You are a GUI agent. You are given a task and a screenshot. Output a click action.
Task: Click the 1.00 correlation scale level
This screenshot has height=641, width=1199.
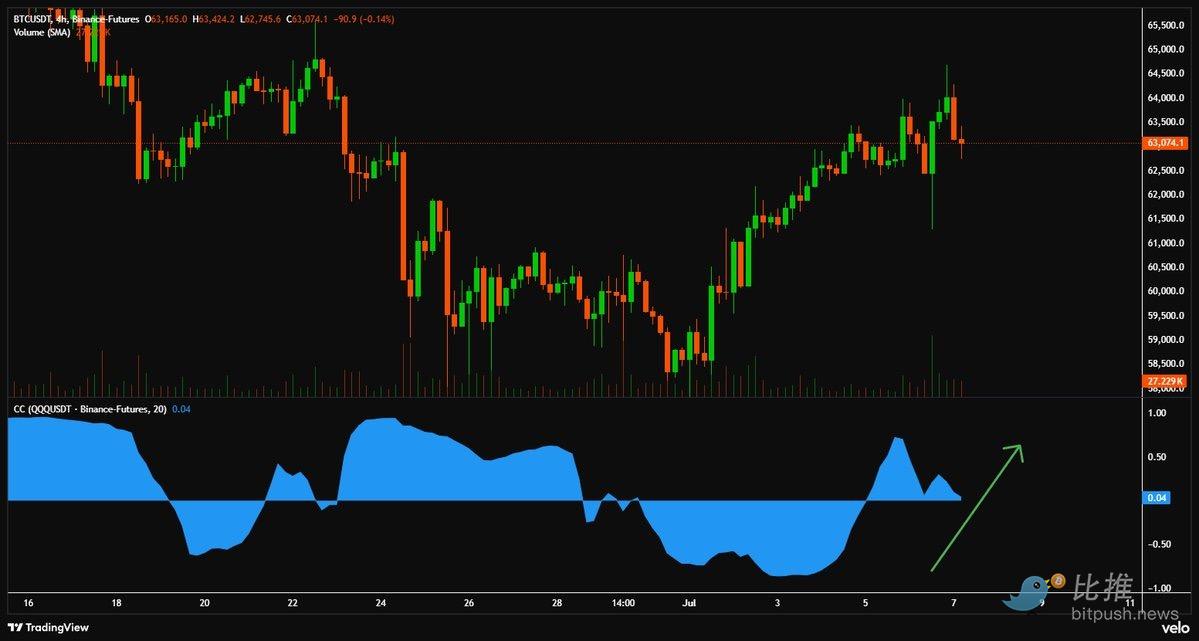[x=1156, y=413]
